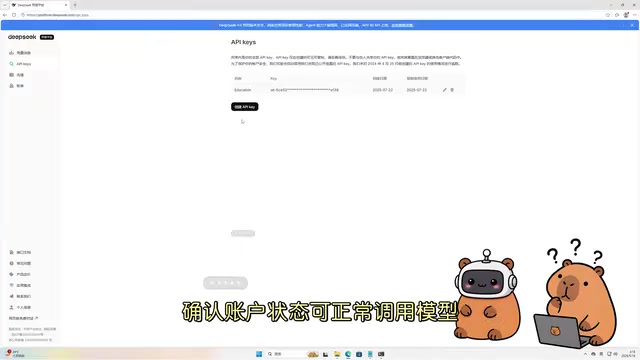Screen dimensions: 640x360
Task: Open the personal info sidebar item
Action: point(20,307)
